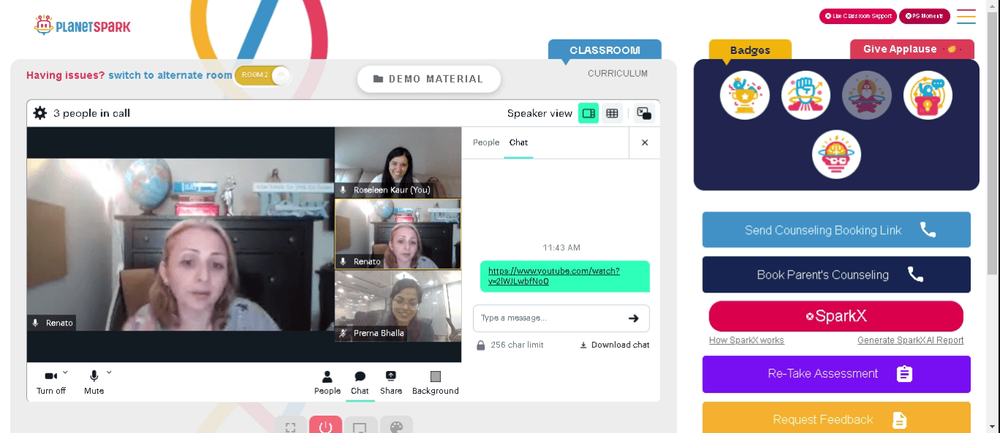Image resolution: width=1000 pixels, height=433 pixels.
Task: Open the hamburger menu
Action: (966, 16)
